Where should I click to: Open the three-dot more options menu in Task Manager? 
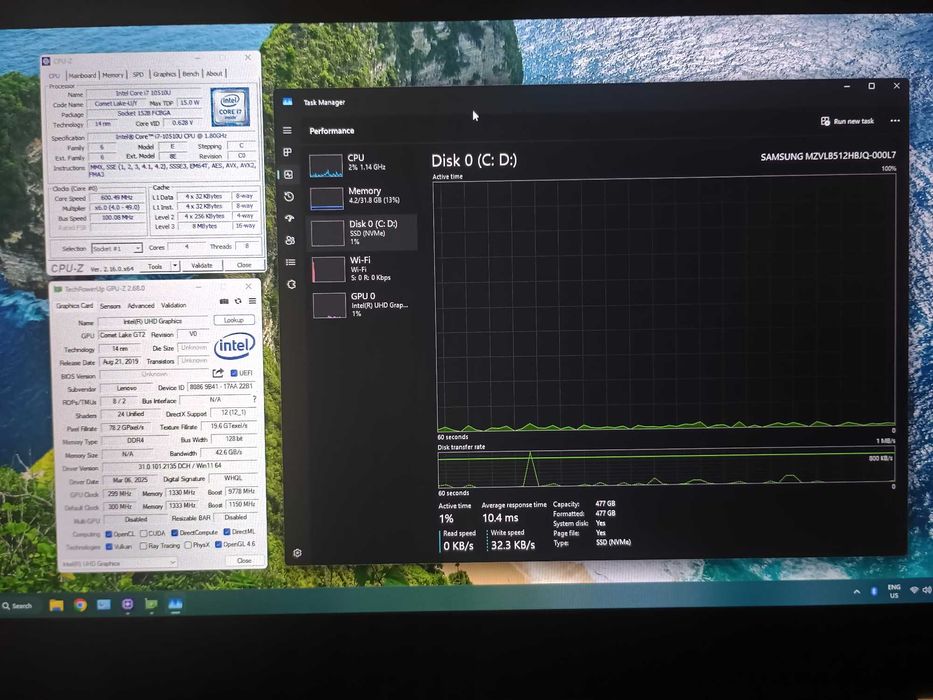point(895,121)
